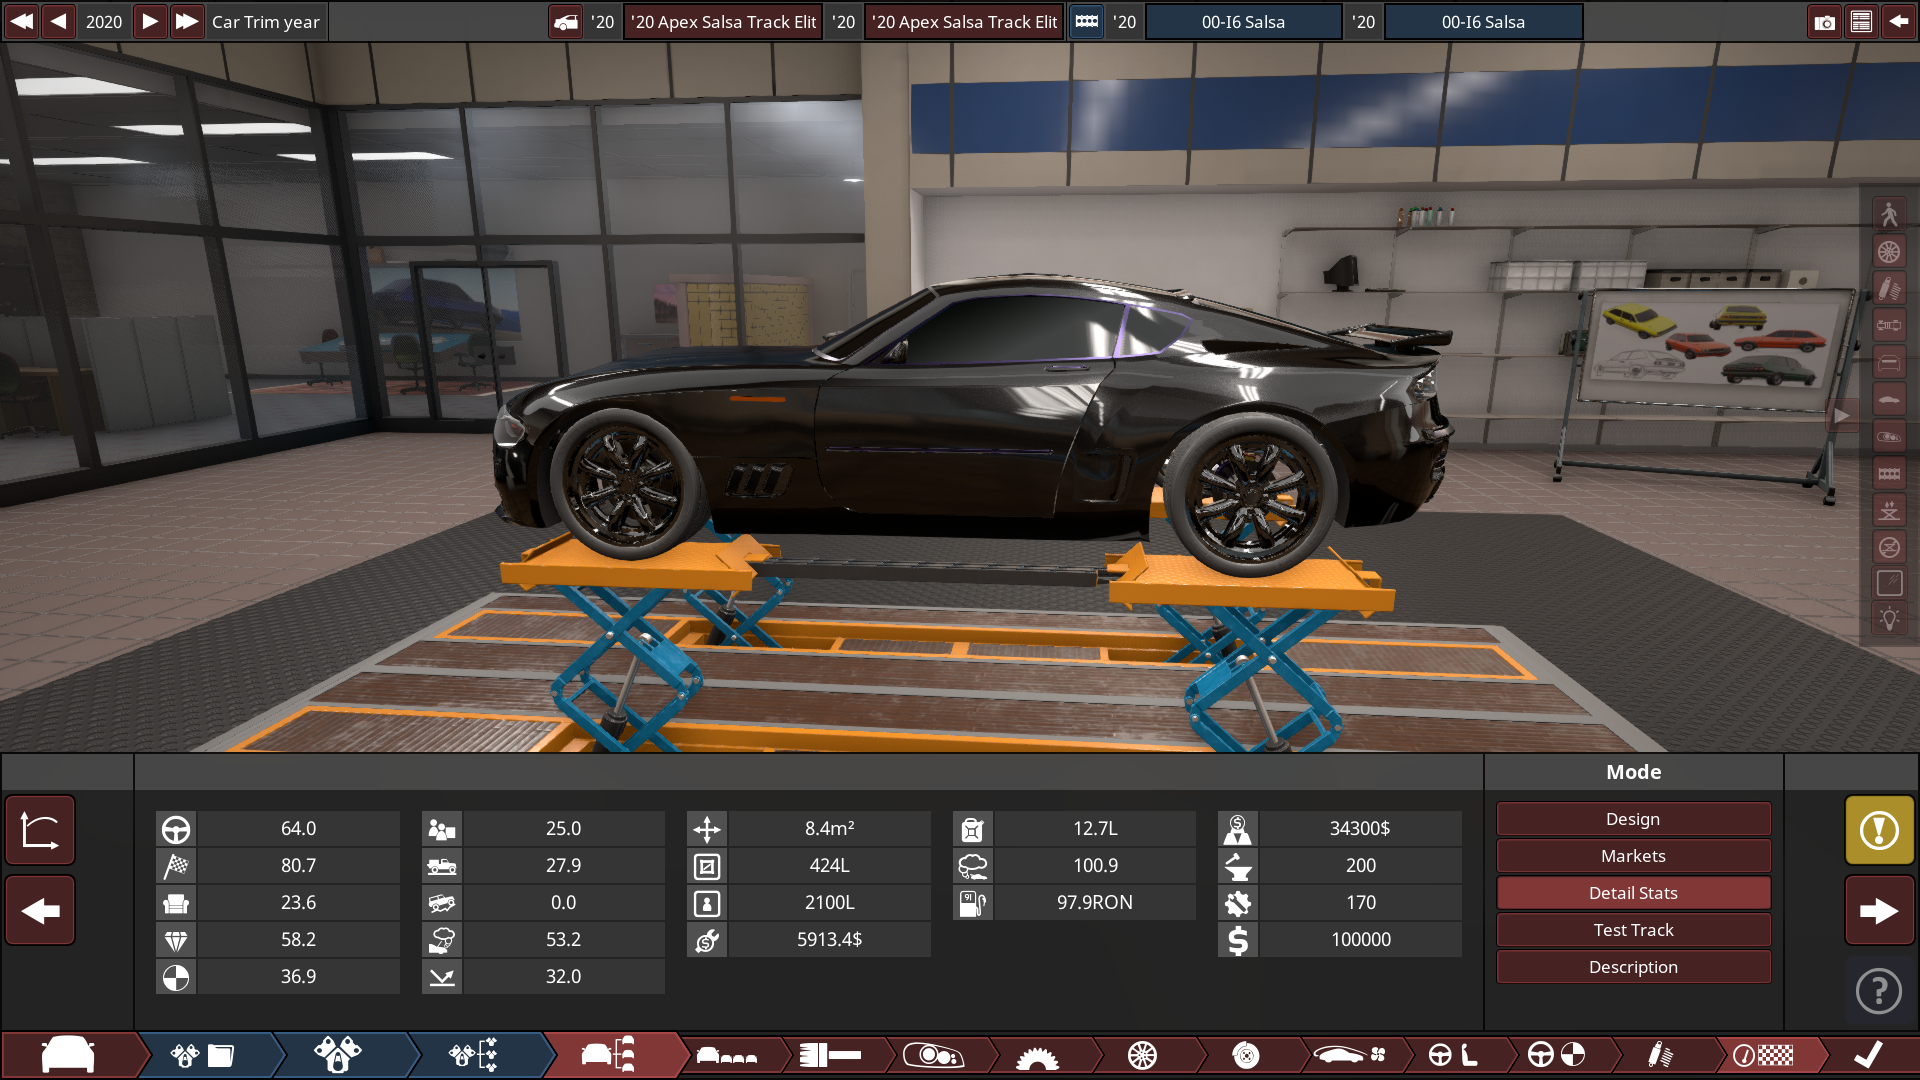Click the finish checkmark tab

pos(1868,1055)
